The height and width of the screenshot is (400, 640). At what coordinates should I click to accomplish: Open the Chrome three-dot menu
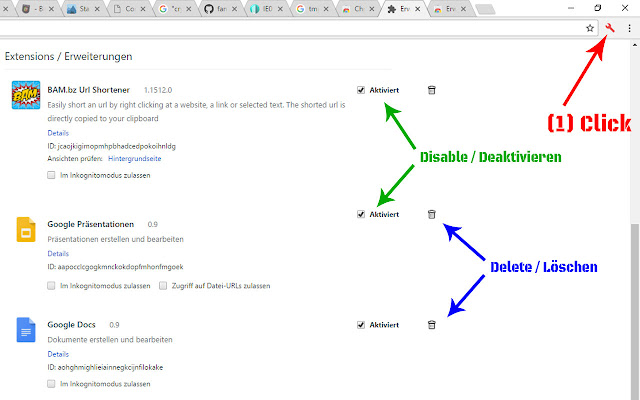[x=629, y=28]
